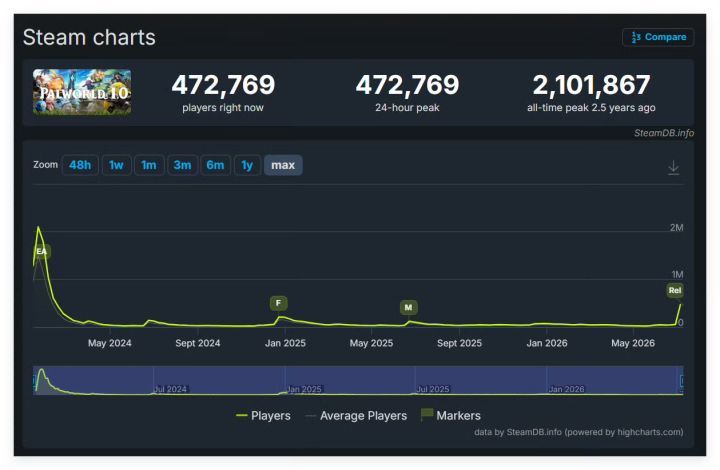Click the 'players right now' count 472,769

pos(223,85)
